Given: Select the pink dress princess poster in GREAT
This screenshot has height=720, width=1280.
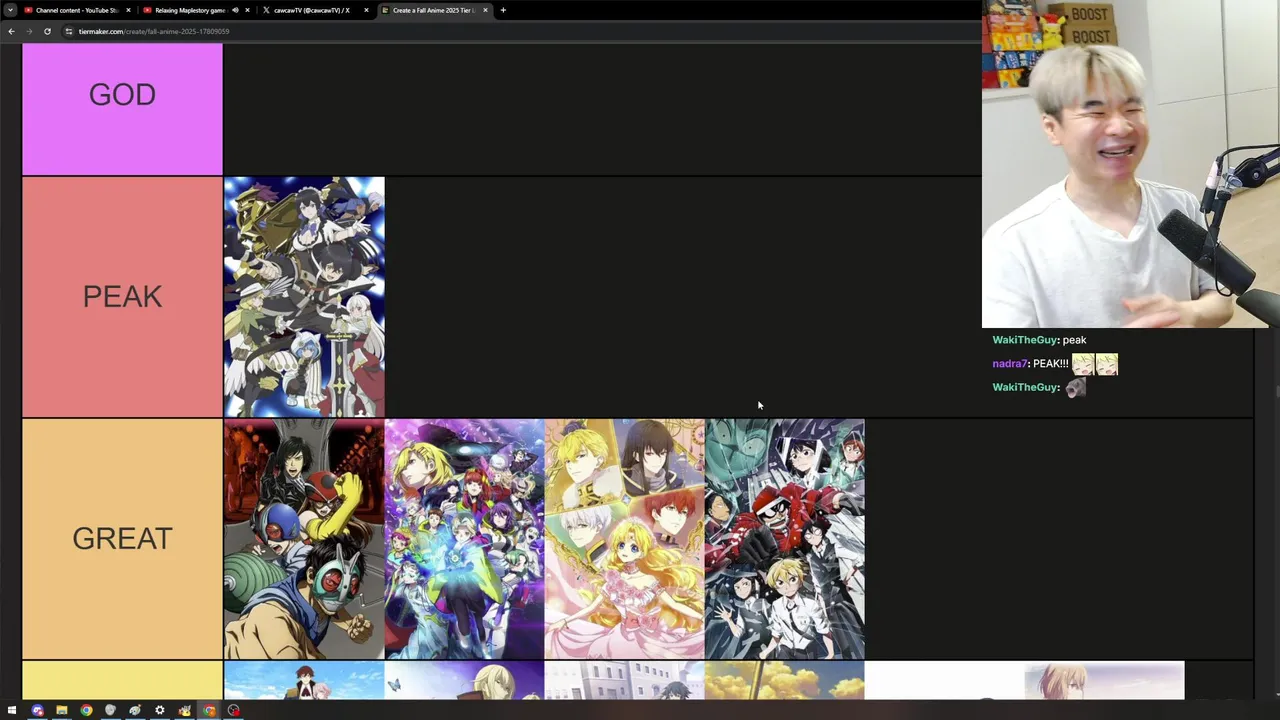Looking at the screenshot, I should (x=624, y=539).
